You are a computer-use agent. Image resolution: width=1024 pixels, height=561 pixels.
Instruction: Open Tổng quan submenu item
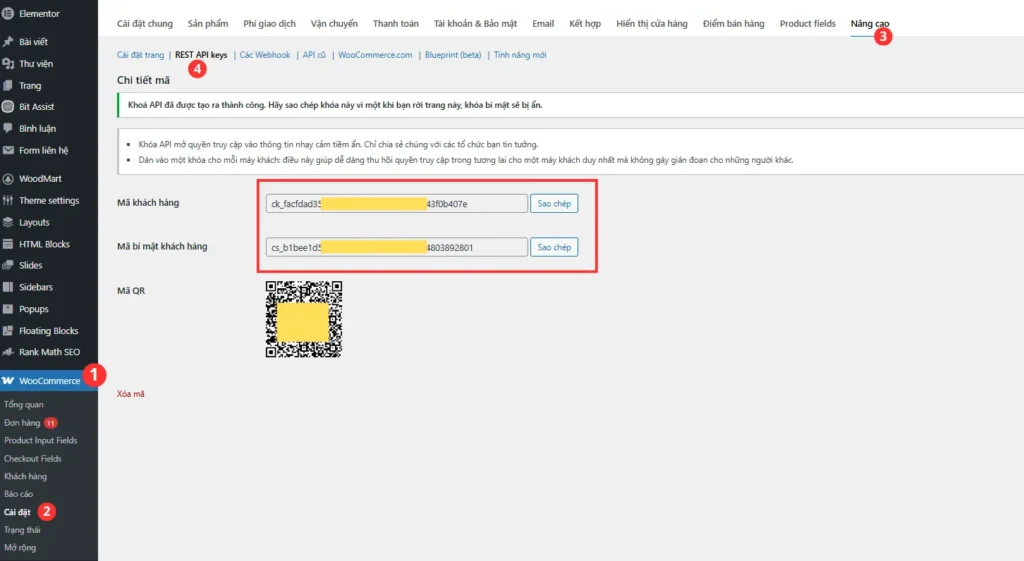[x=24, y=405]
